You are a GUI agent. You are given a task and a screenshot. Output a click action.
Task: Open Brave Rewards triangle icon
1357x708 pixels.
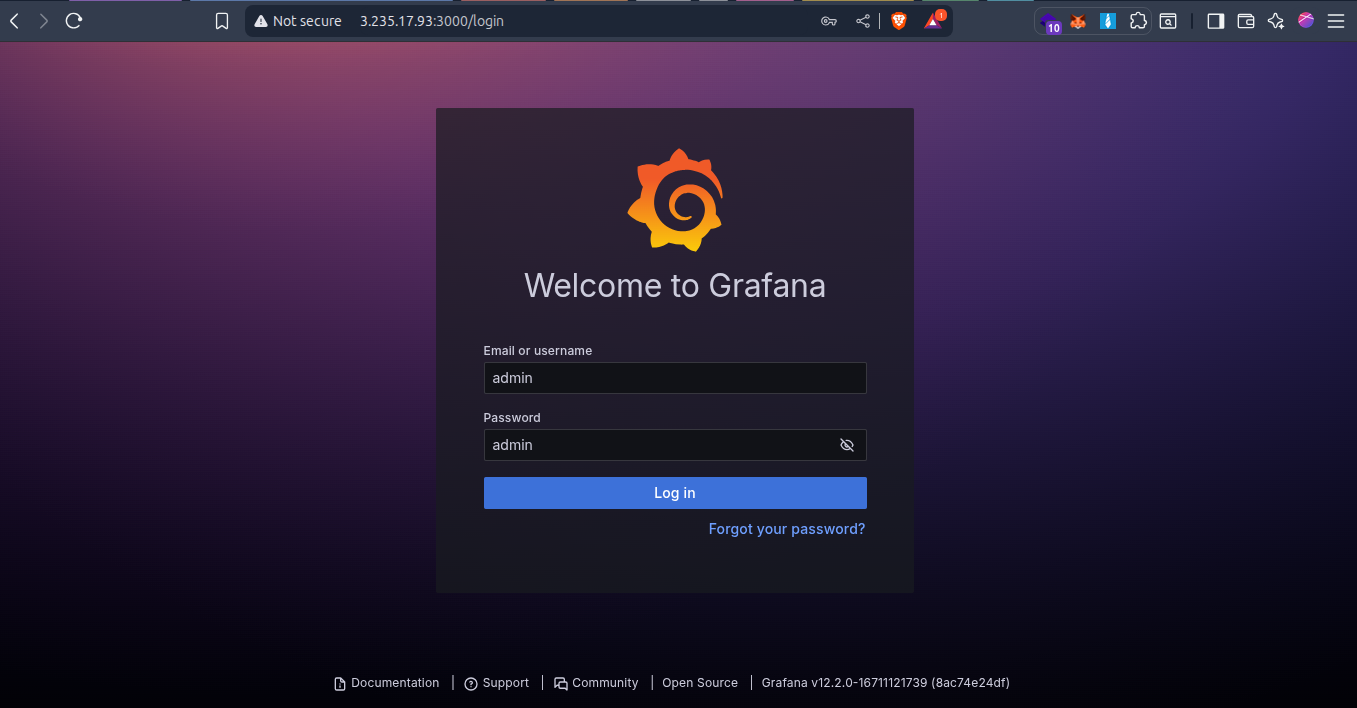(933, 20)
